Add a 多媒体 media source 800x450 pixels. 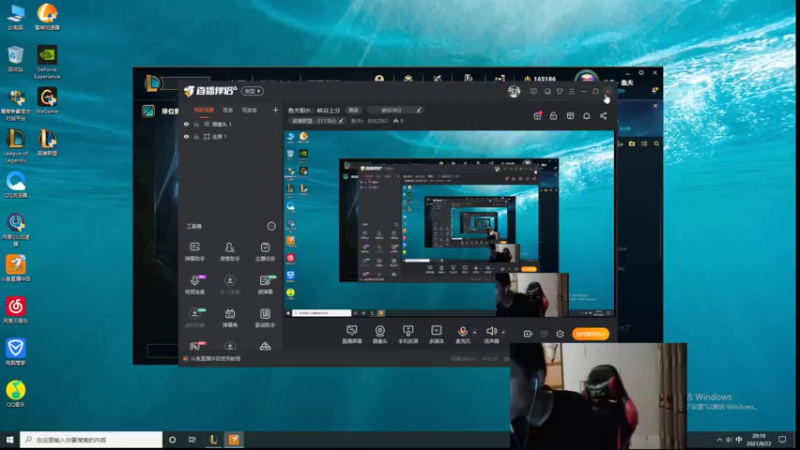[436, 334]
